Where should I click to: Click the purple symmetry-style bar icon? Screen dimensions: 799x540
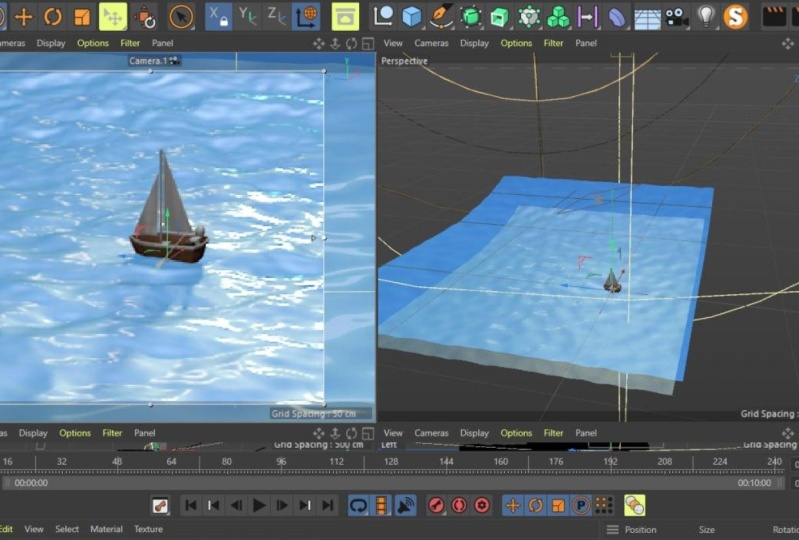(587, 16)
